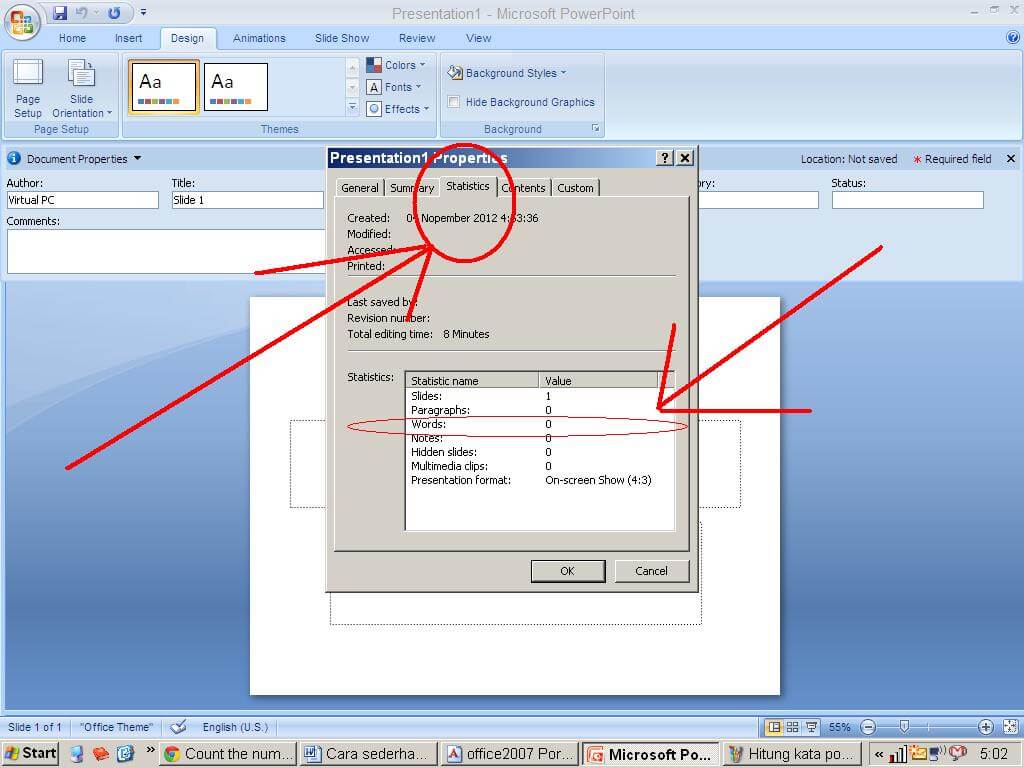Close the Document Properties panel
The image size is (1024, 768).
pos(1011,159)
